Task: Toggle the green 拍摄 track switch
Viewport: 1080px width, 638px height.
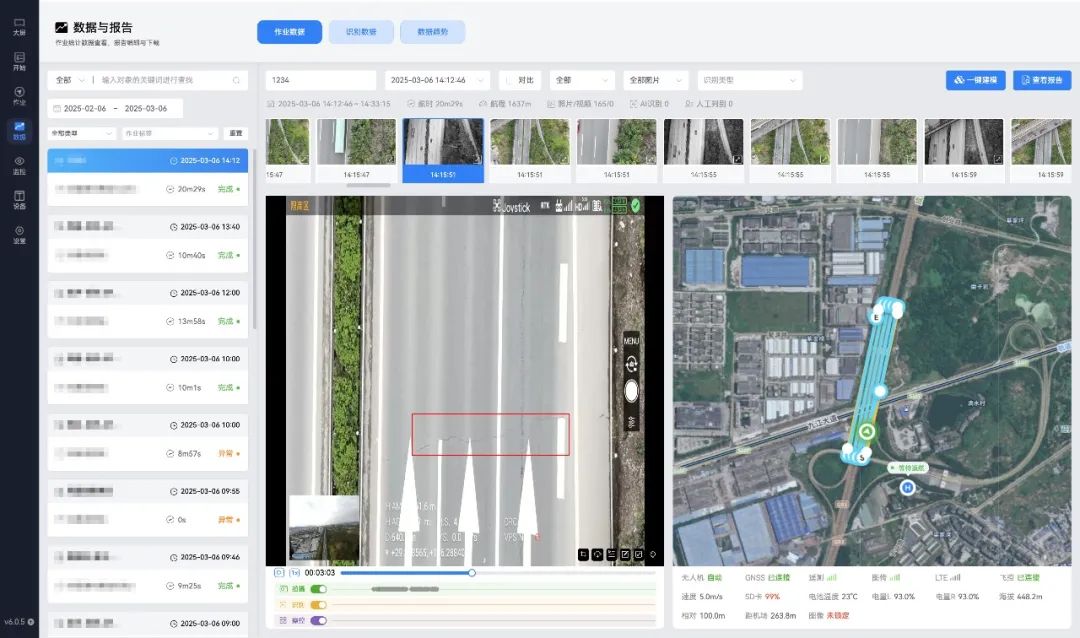Action: pyautogui.click(x=319, y=590)
